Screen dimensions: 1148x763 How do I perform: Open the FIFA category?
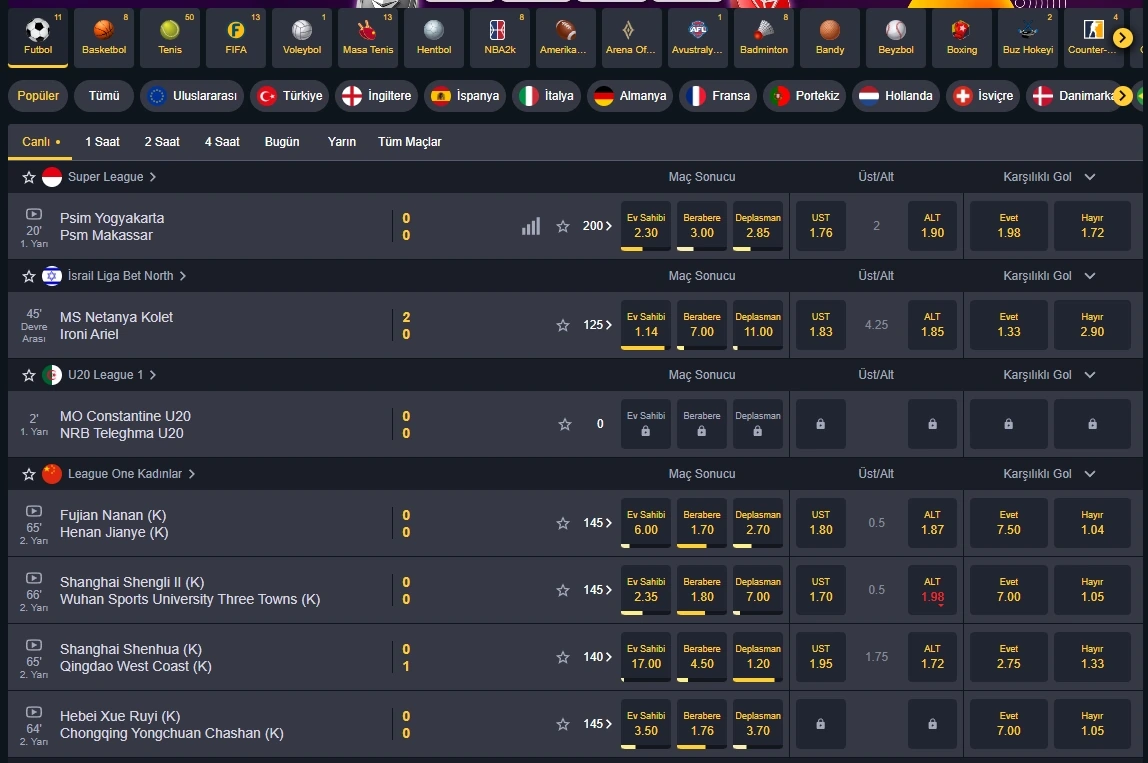click(x=236, y=37)
